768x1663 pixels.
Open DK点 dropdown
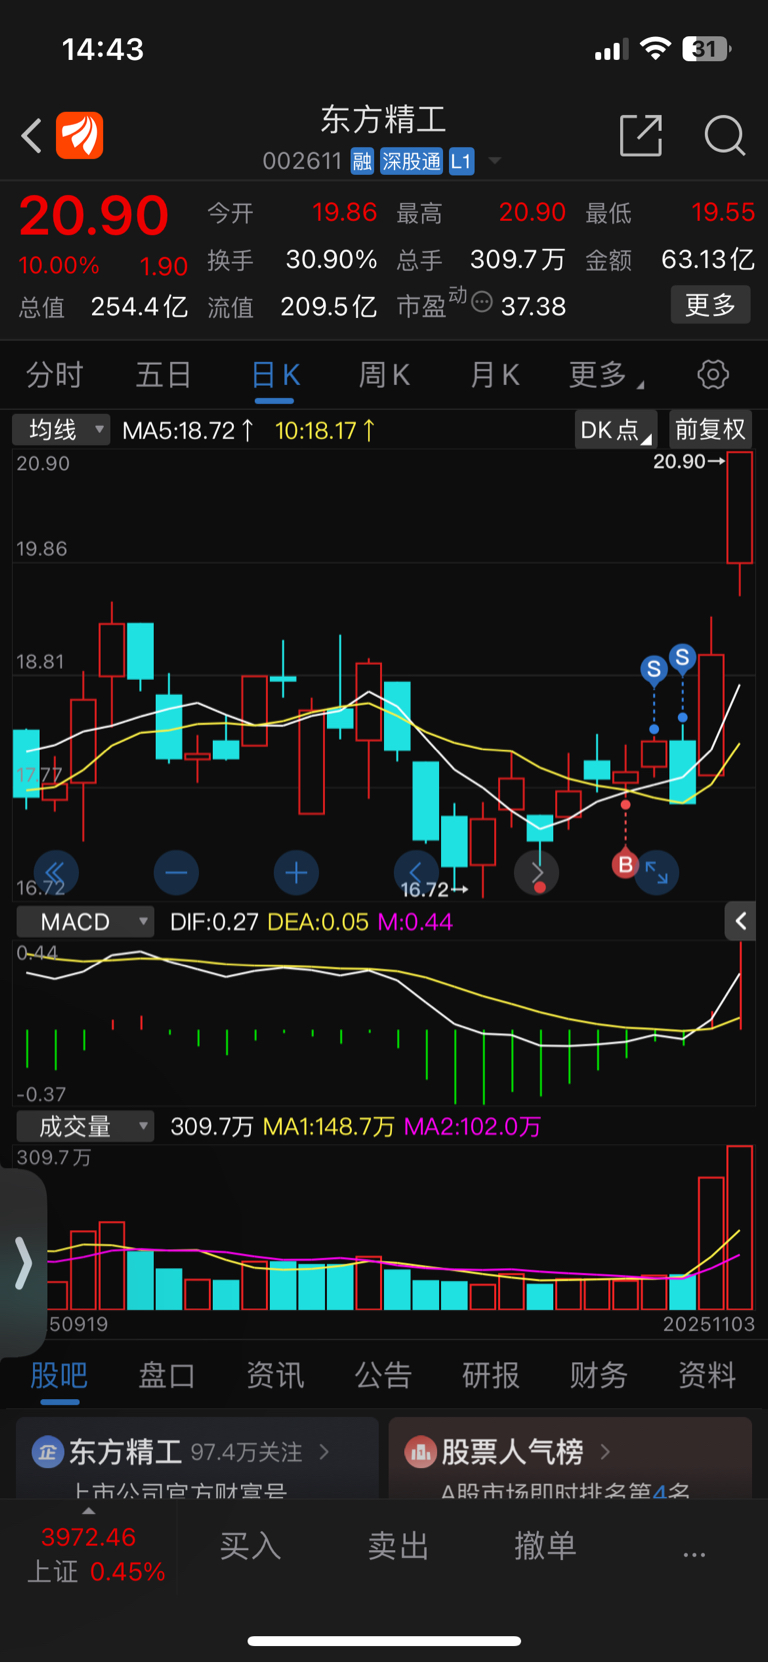[616, 430]
